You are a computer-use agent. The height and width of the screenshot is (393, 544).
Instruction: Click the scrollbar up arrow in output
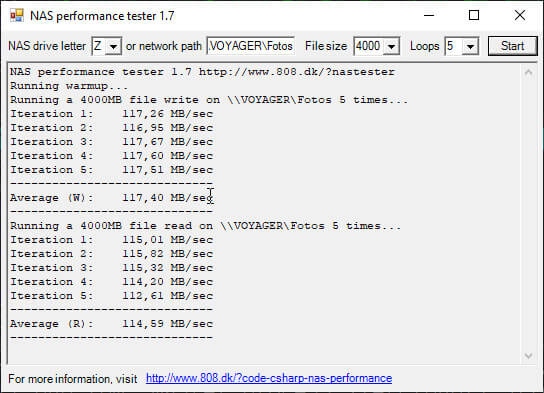(528, 72)
